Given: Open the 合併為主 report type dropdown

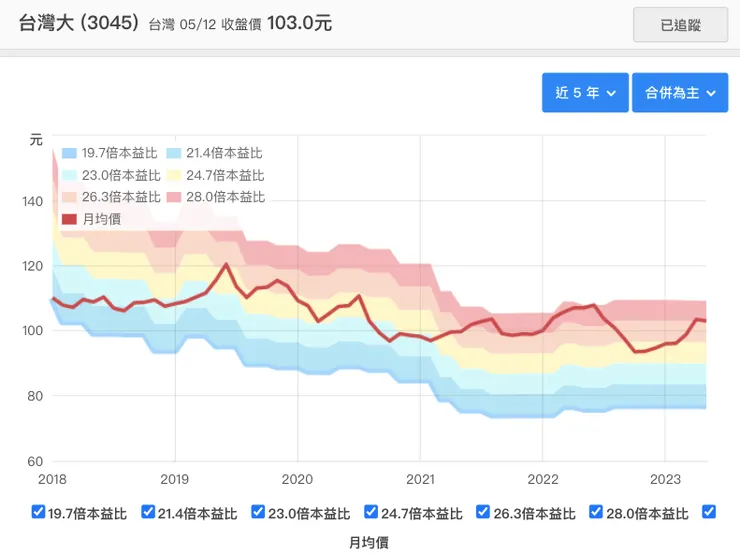Looking at the screenshot, I should pyautogui.click(x=680, y=93).
